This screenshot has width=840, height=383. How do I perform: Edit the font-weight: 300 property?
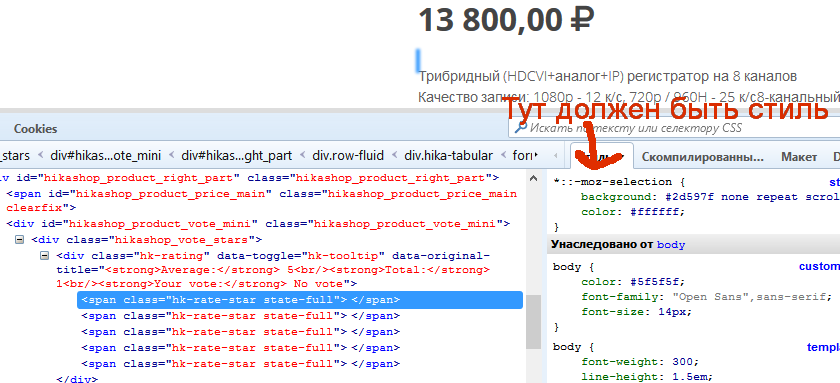640,362
